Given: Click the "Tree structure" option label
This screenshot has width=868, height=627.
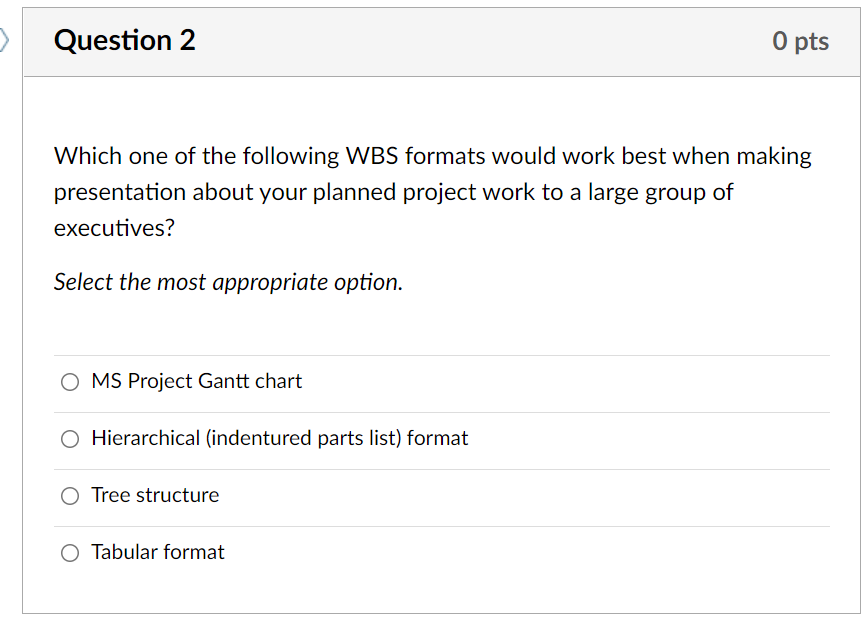Looking at the screenshot, I should [x=155, y=495].
